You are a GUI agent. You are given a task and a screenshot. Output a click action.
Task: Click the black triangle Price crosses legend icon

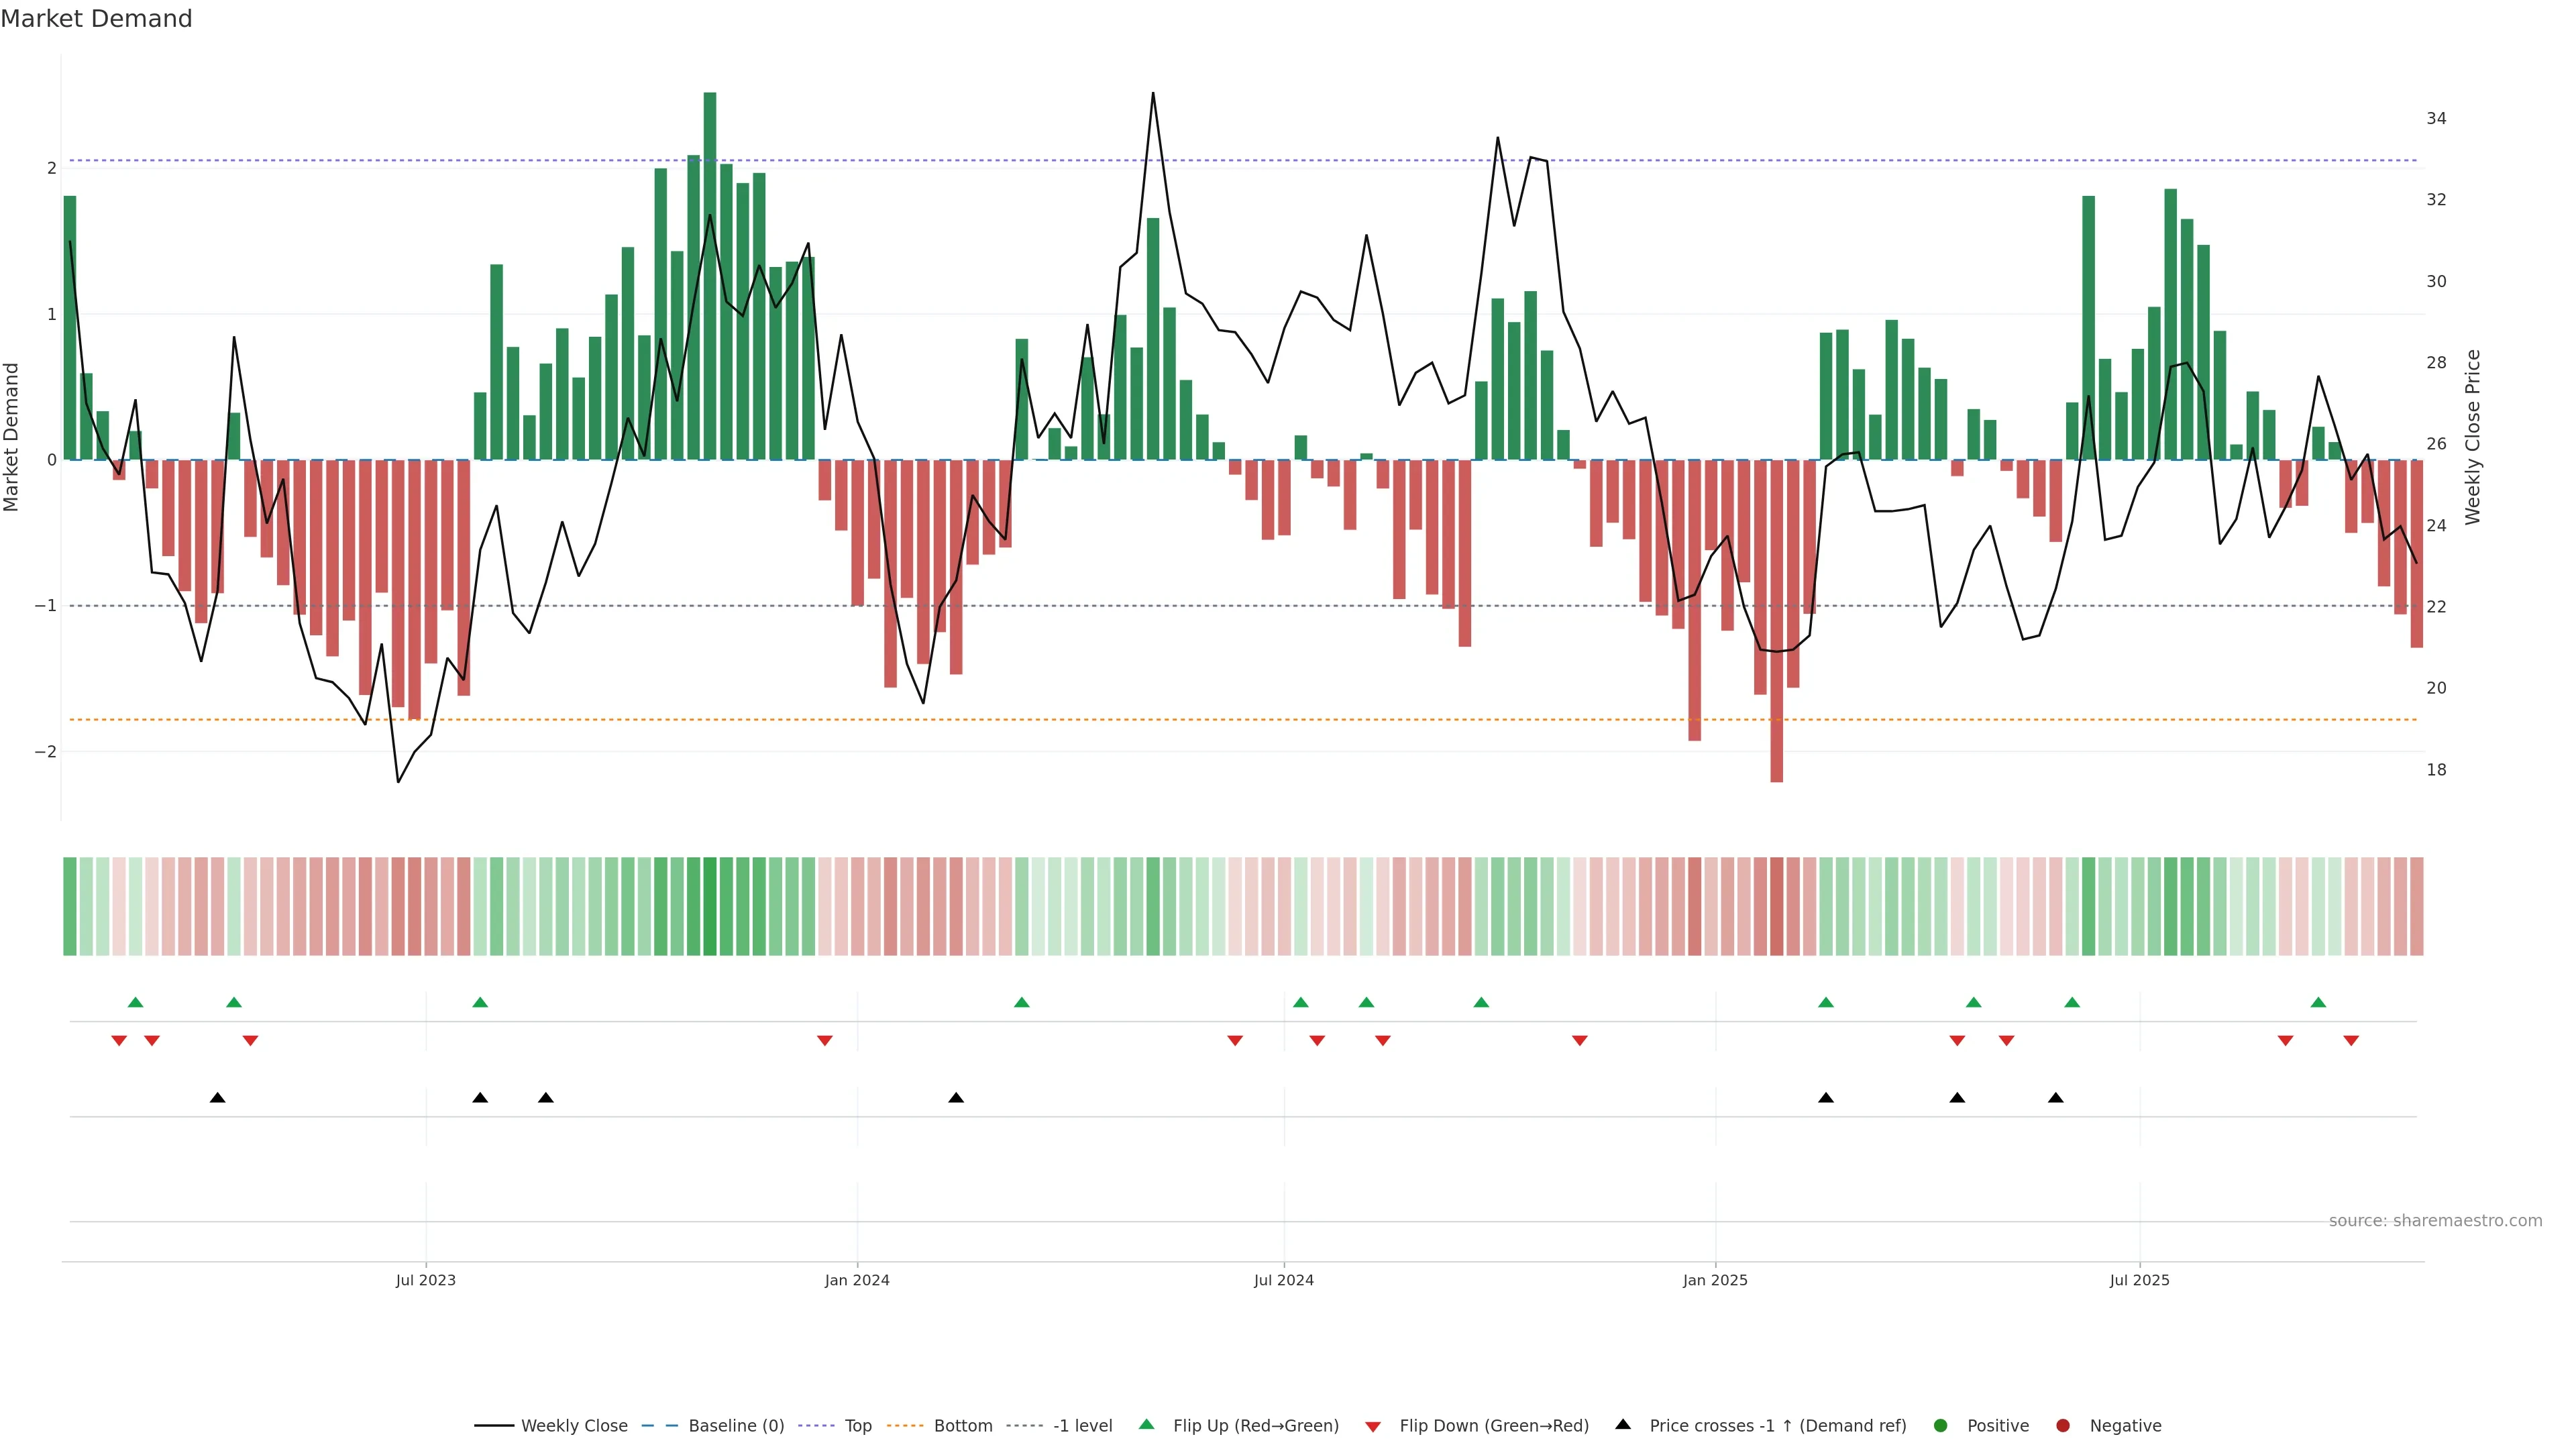pos(1622,1424)
